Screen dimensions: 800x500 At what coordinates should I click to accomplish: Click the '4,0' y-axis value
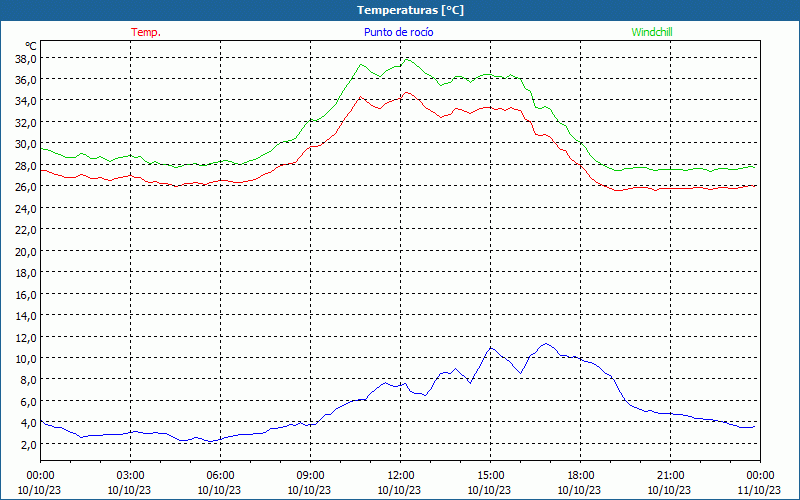click(28, 423)
